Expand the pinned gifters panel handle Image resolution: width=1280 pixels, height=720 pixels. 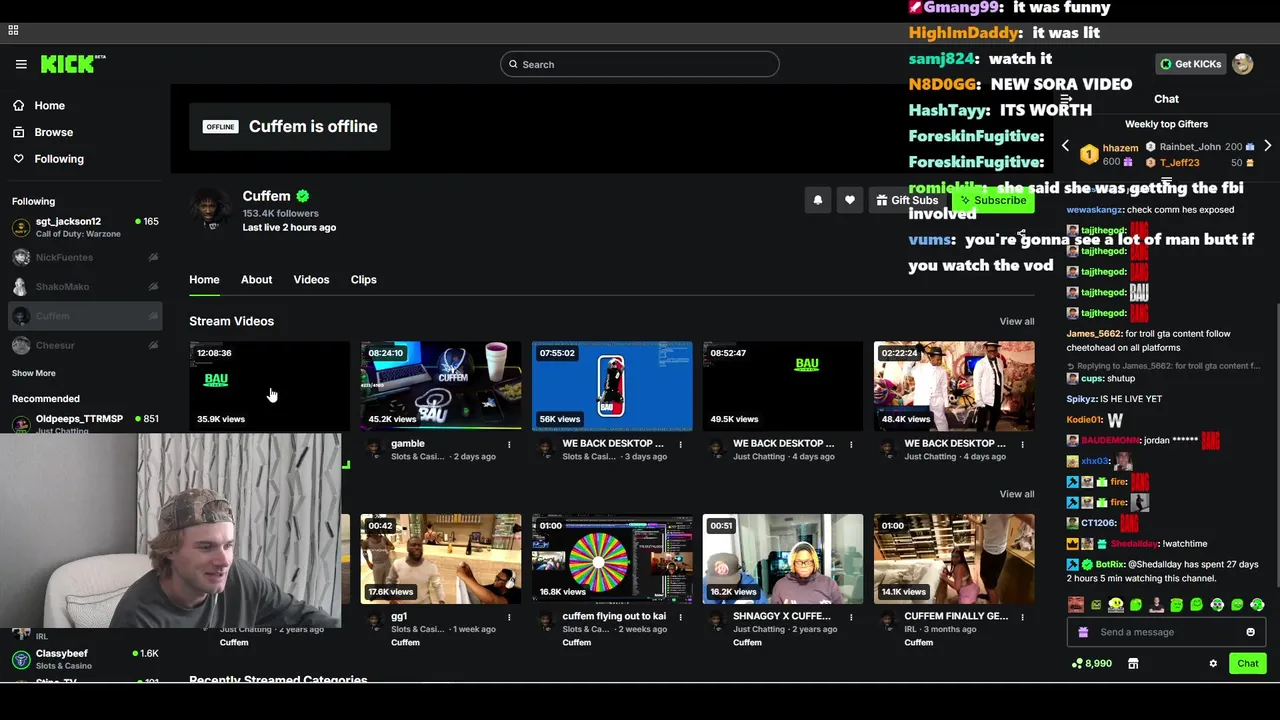tap(1166, 182)
